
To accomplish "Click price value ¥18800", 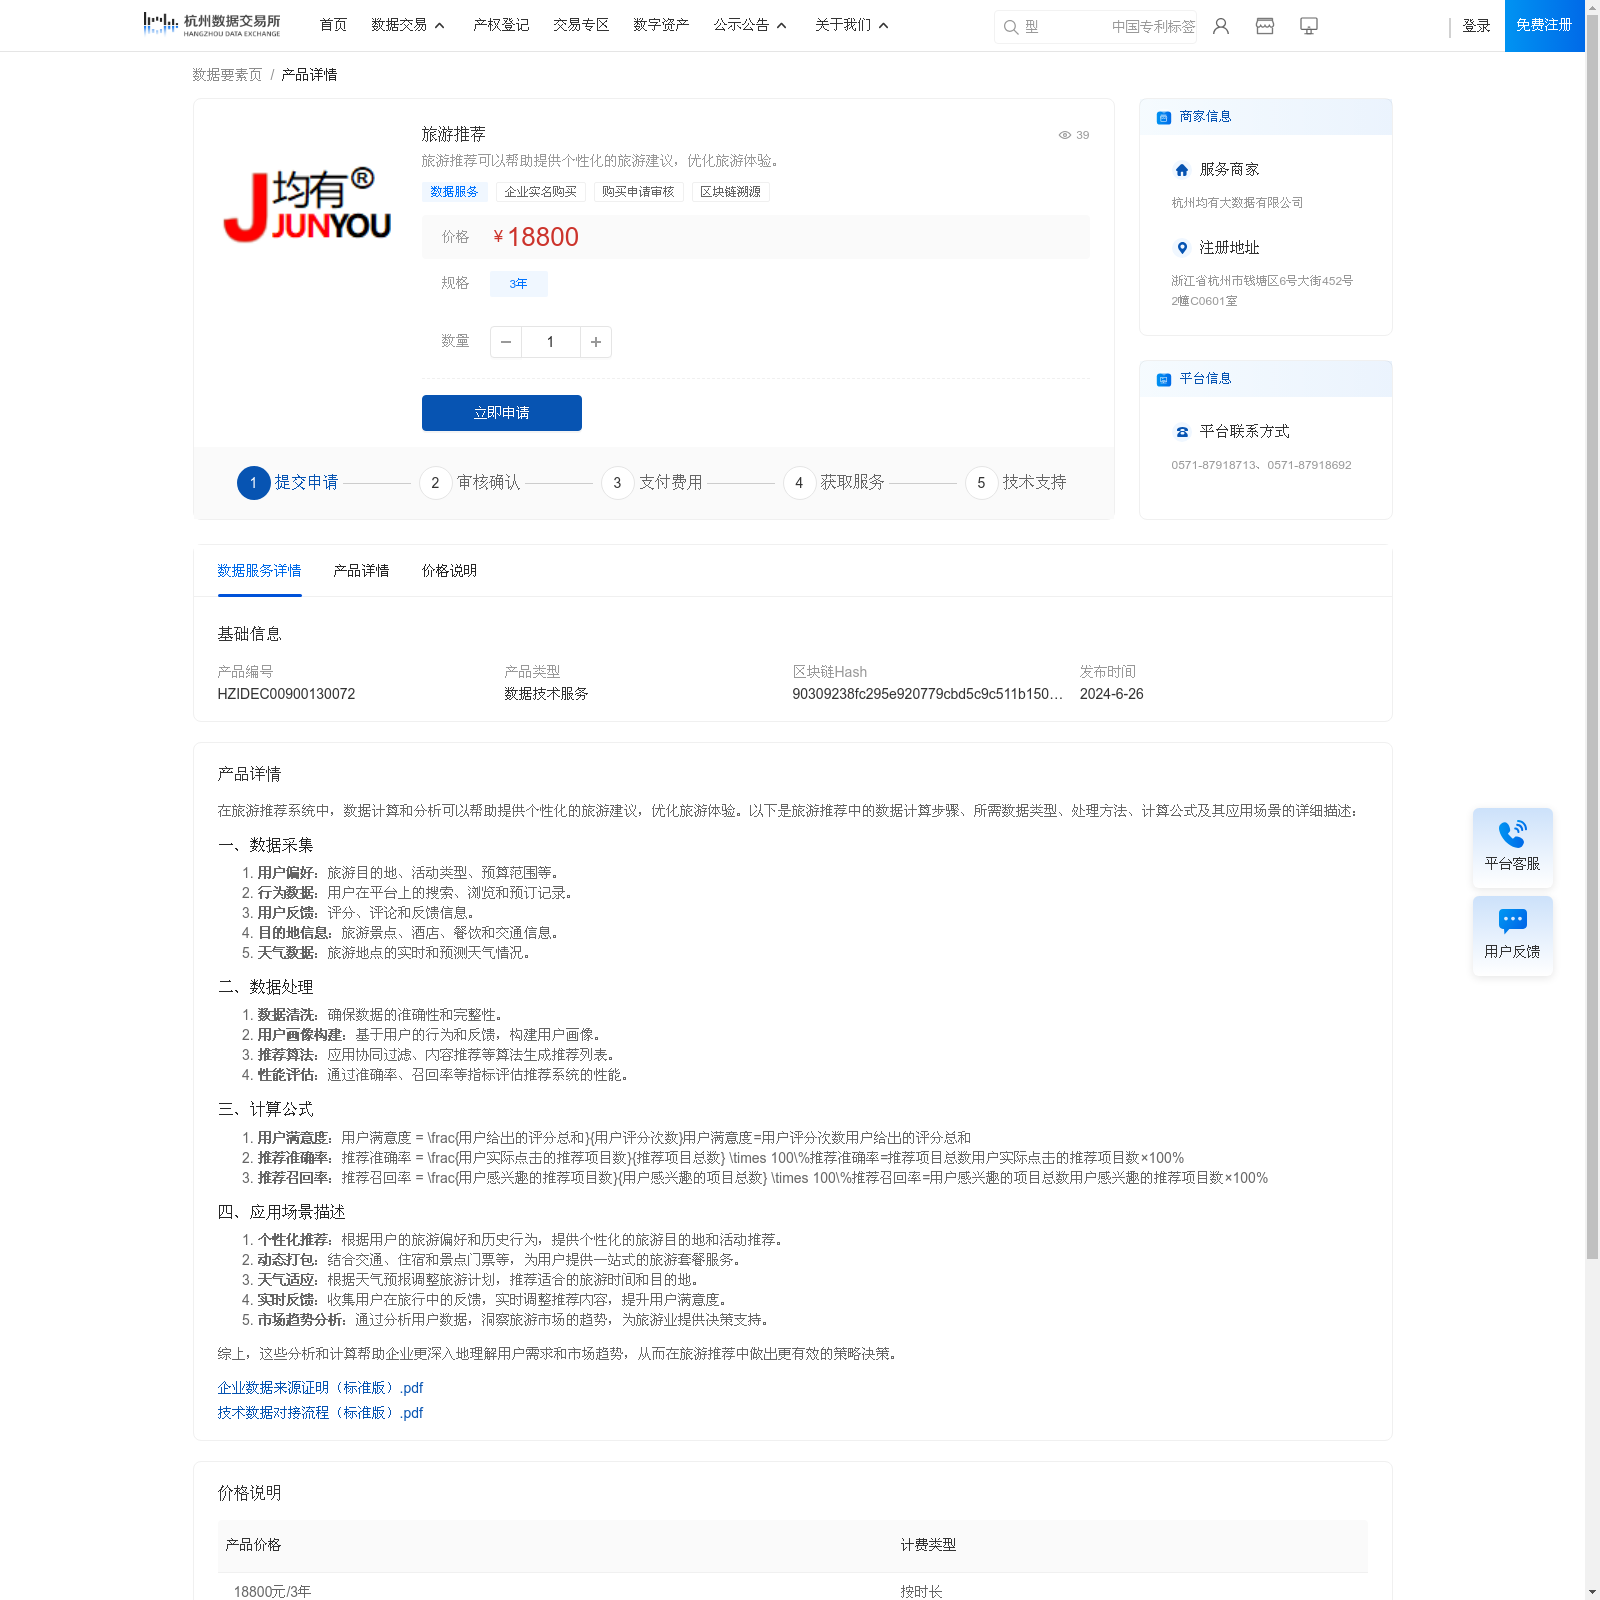I will pyautogui.click(x=536, y=237).
